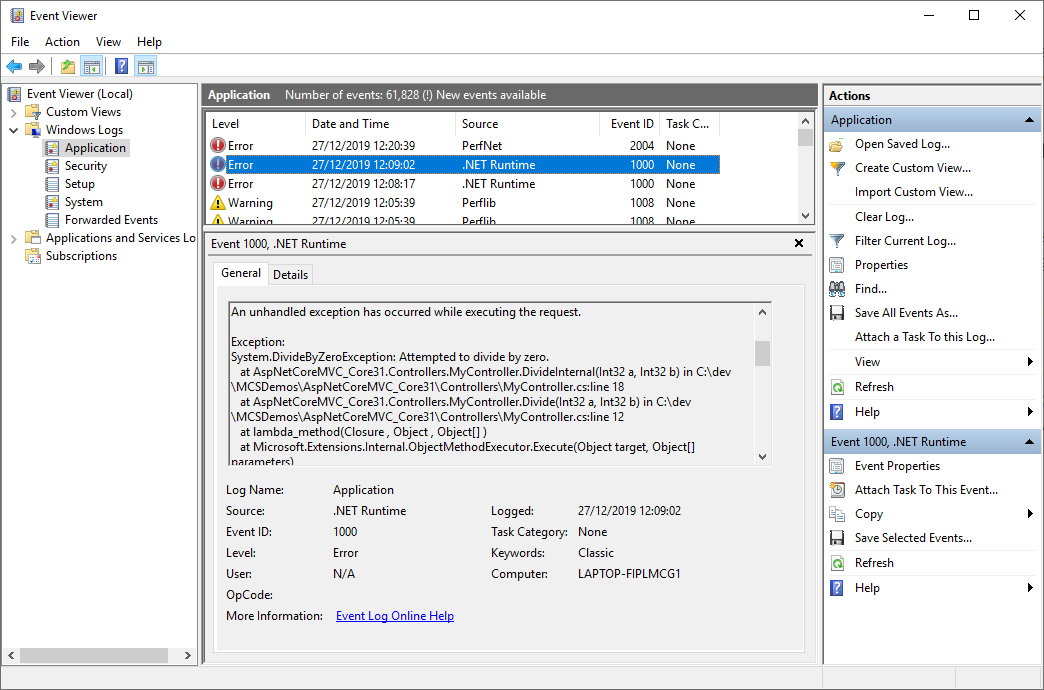Click the Find binoculars icon
Screen dimensions: 1044x690
pos(837,289)
